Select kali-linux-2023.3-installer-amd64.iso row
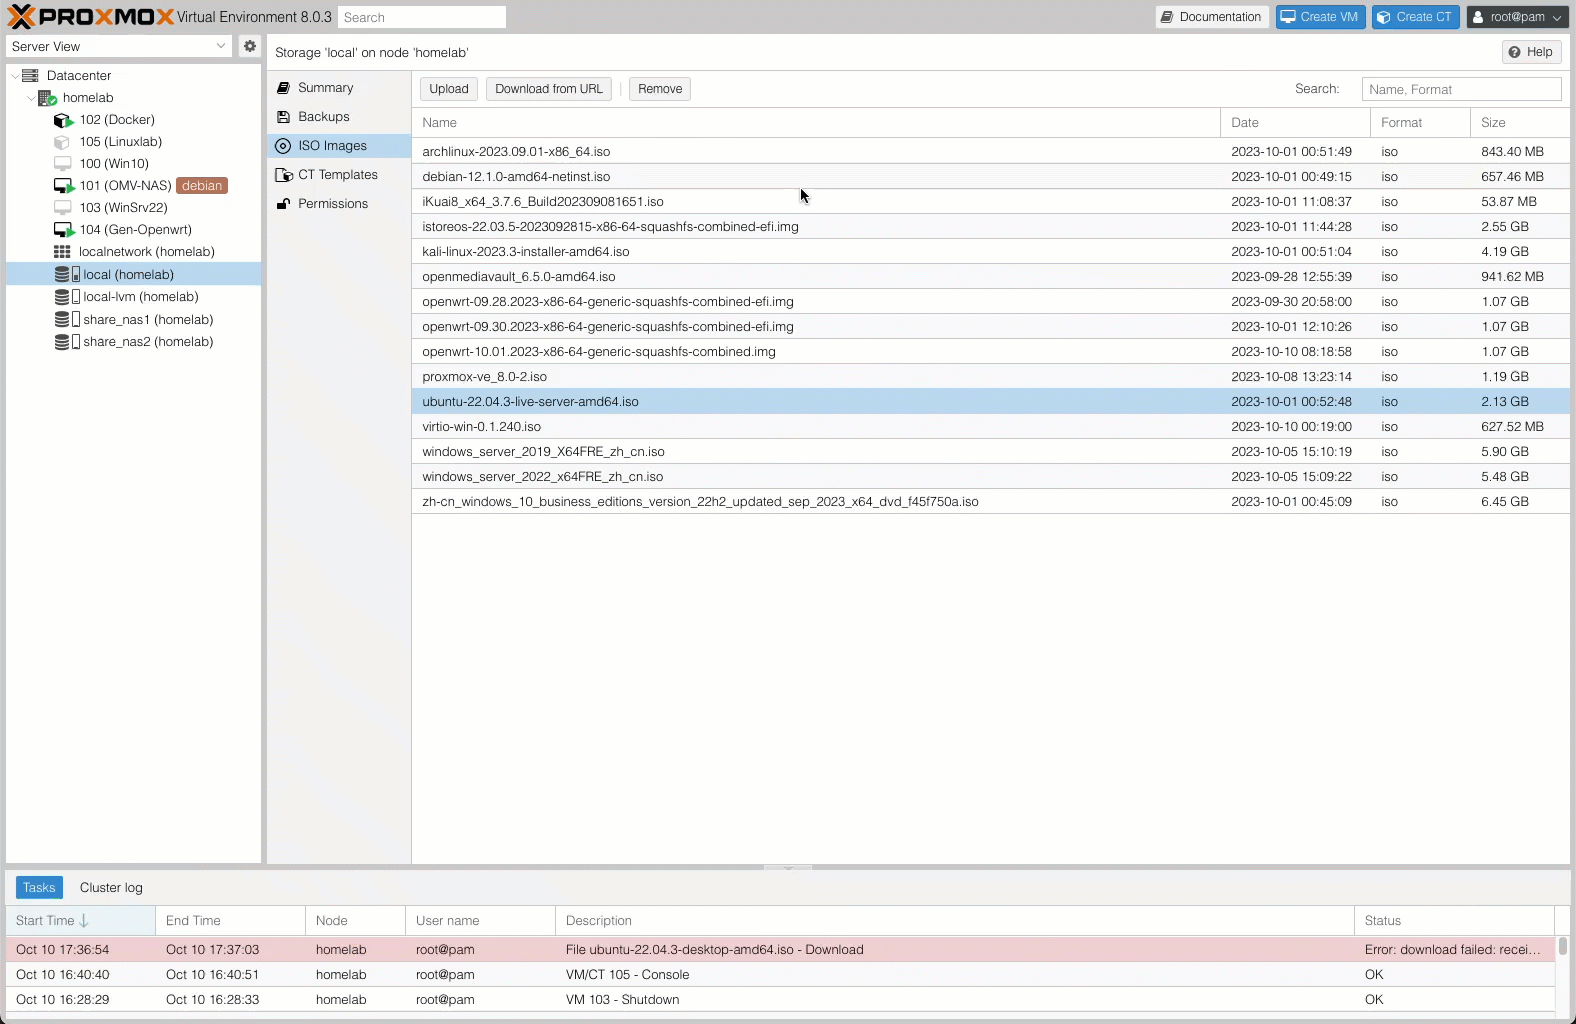 point(990,252)
